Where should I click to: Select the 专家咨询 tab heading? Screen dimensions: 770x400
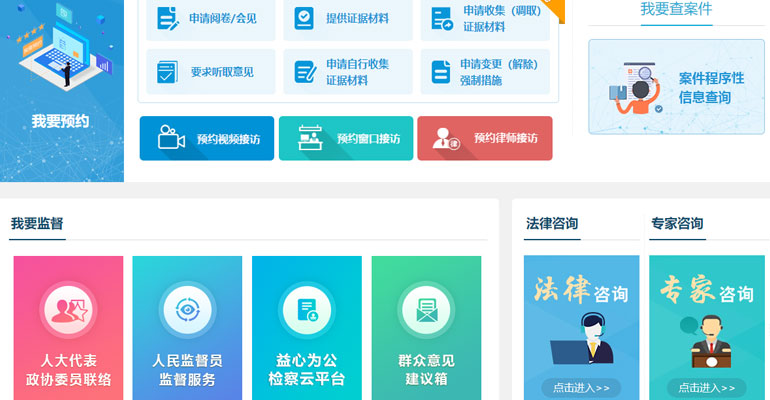(677, 224)
